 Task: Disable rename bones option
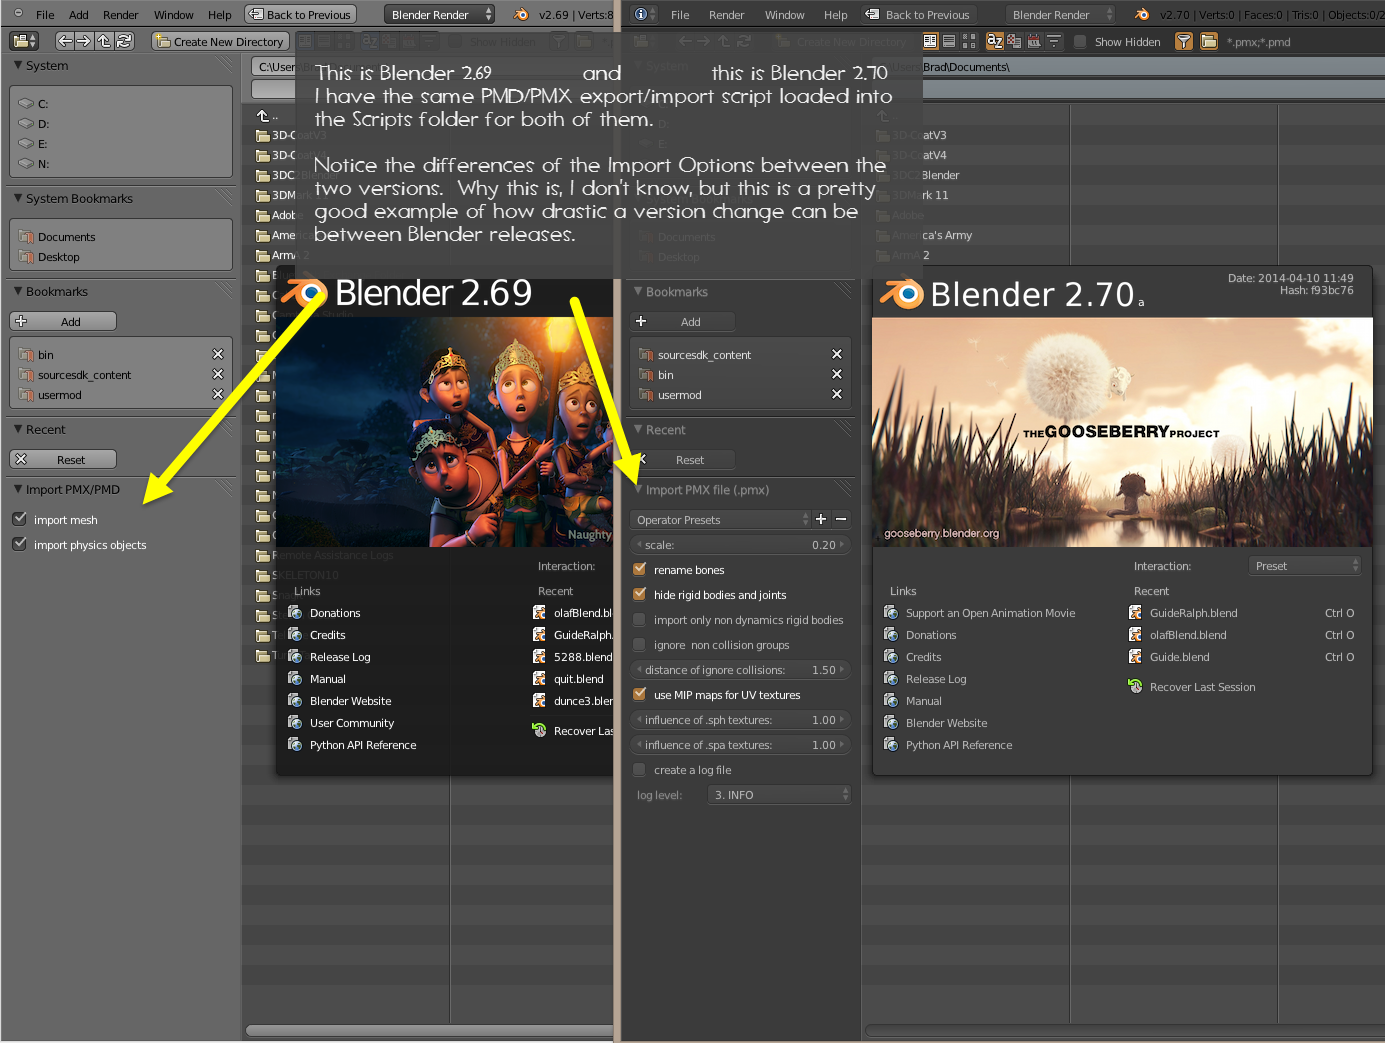point(640,569)
